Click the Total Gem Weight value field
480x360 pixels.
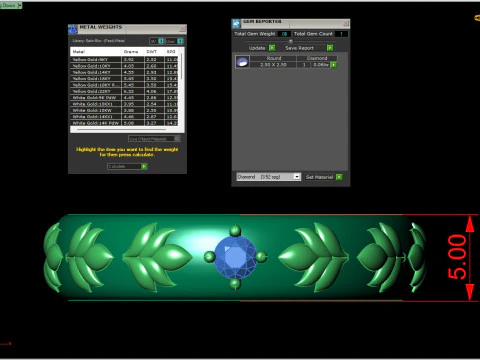(284, 34)
